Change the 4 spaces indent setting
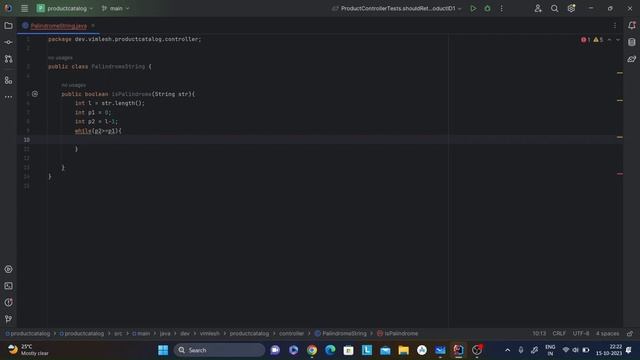This screenshot has height=360, width=640. point(607,333)
